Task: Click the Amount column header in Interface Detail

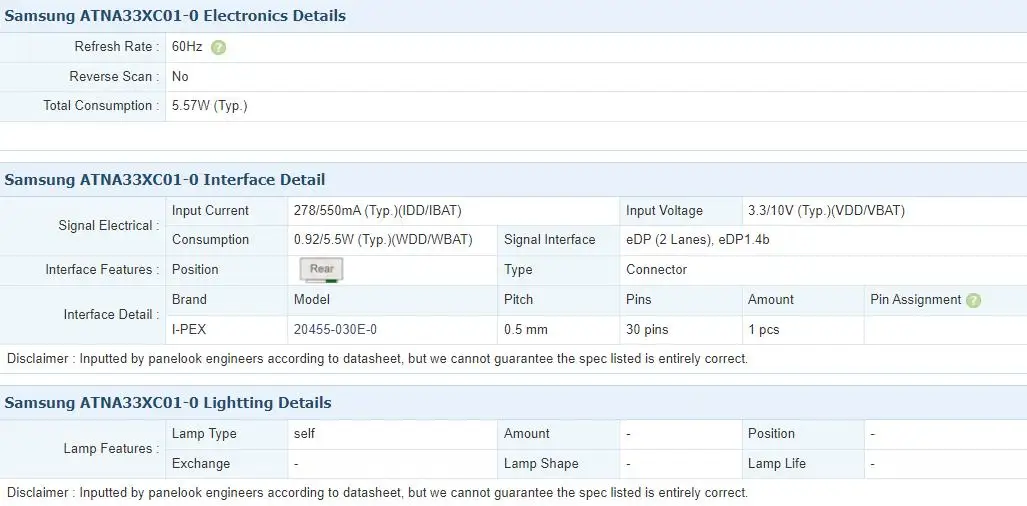Action: [771, 299]
